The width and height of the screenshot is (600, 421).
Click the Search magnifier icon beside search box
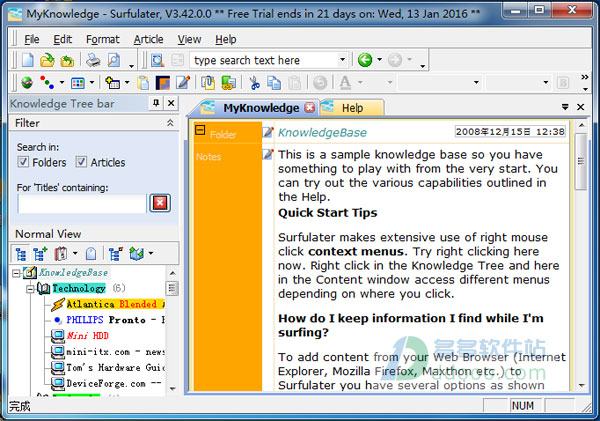point(158,60)
